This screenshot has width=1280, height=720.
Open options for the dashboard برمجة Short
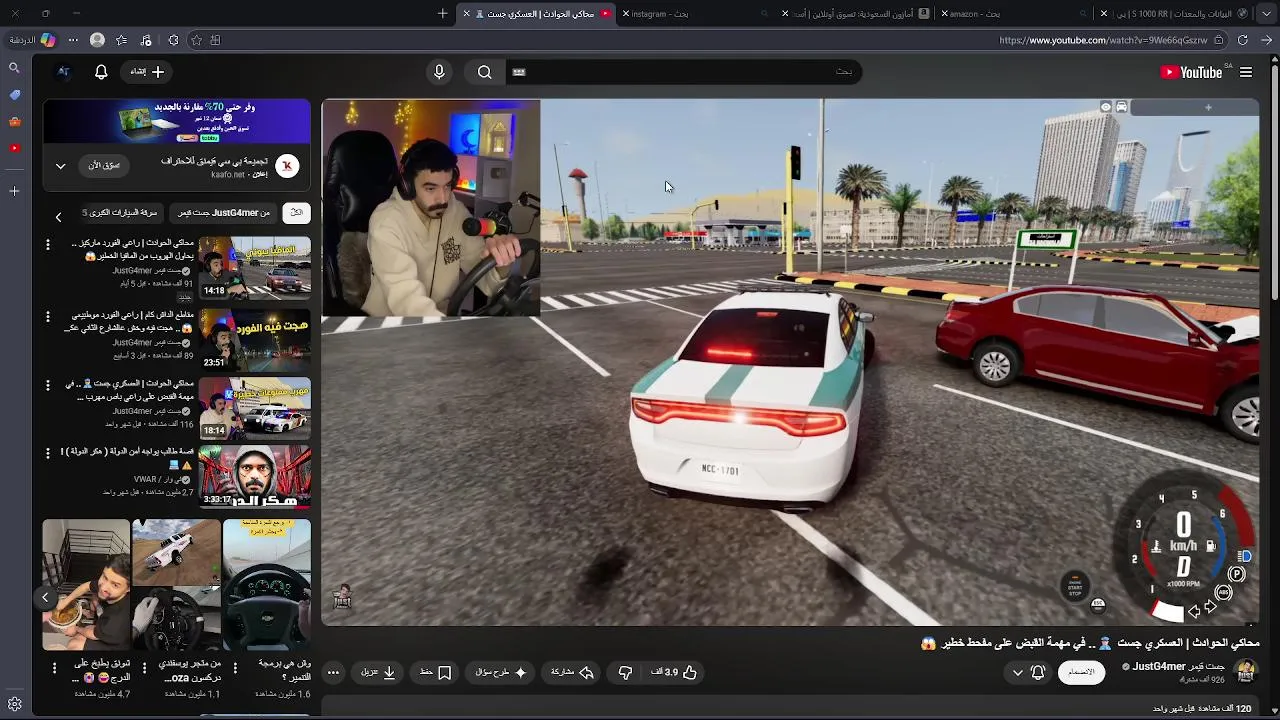235,667
